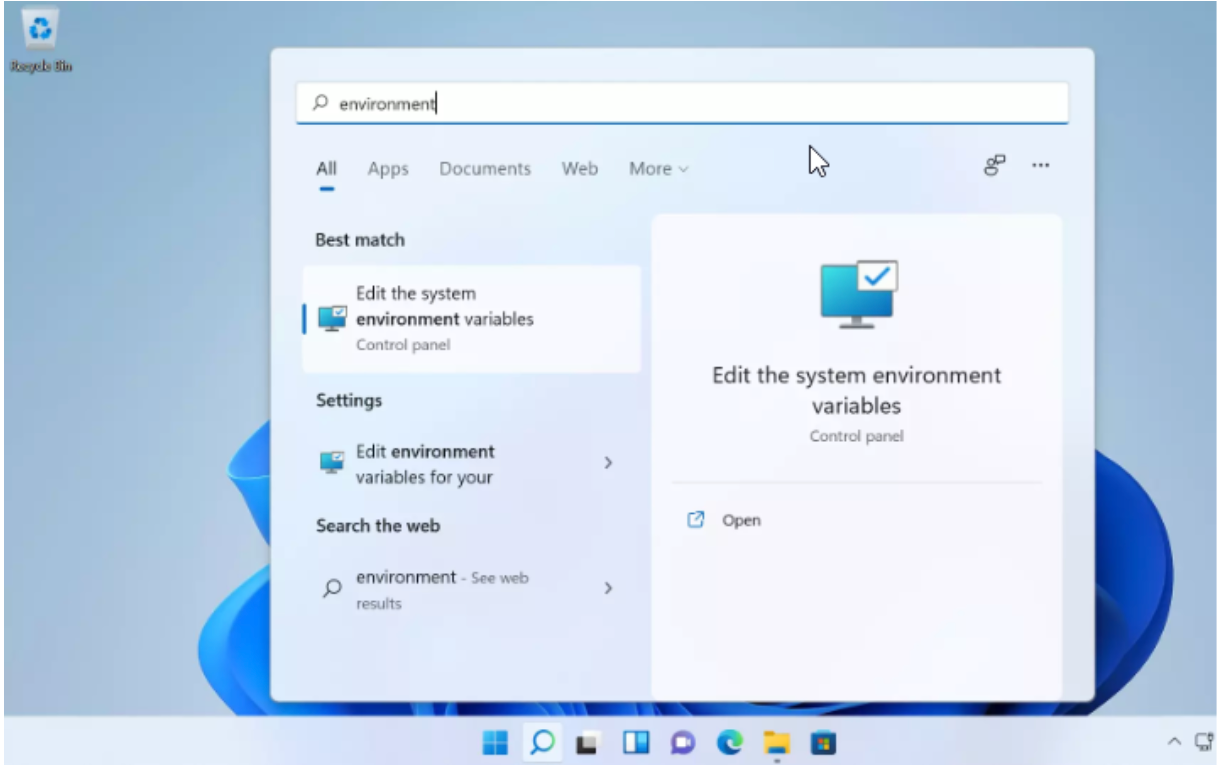Expand arrow for Edit environment variables setting

coord(608,463)
